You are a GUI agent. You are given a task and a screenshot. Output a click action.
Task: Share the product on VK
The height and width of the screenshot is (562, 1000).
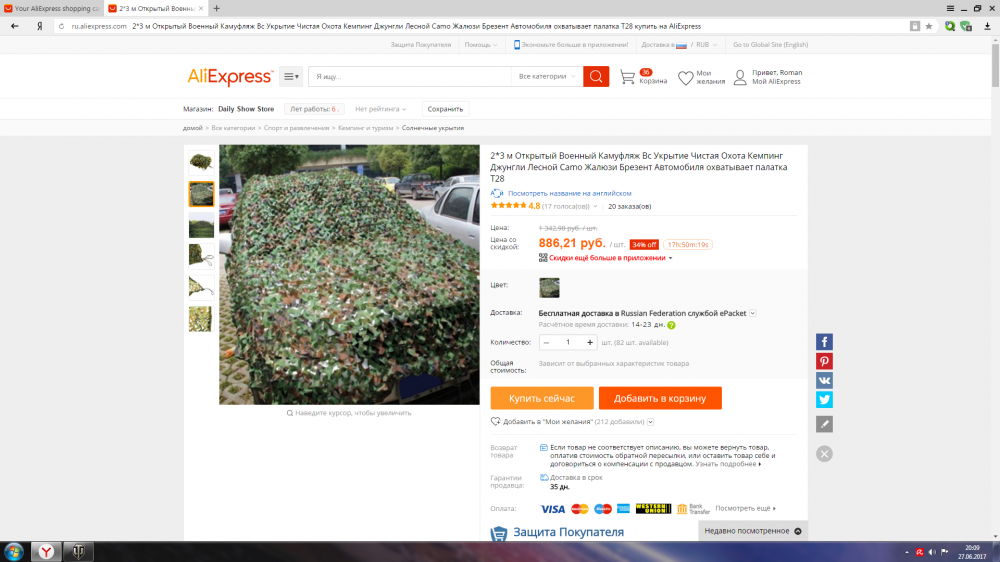point(824,380)
